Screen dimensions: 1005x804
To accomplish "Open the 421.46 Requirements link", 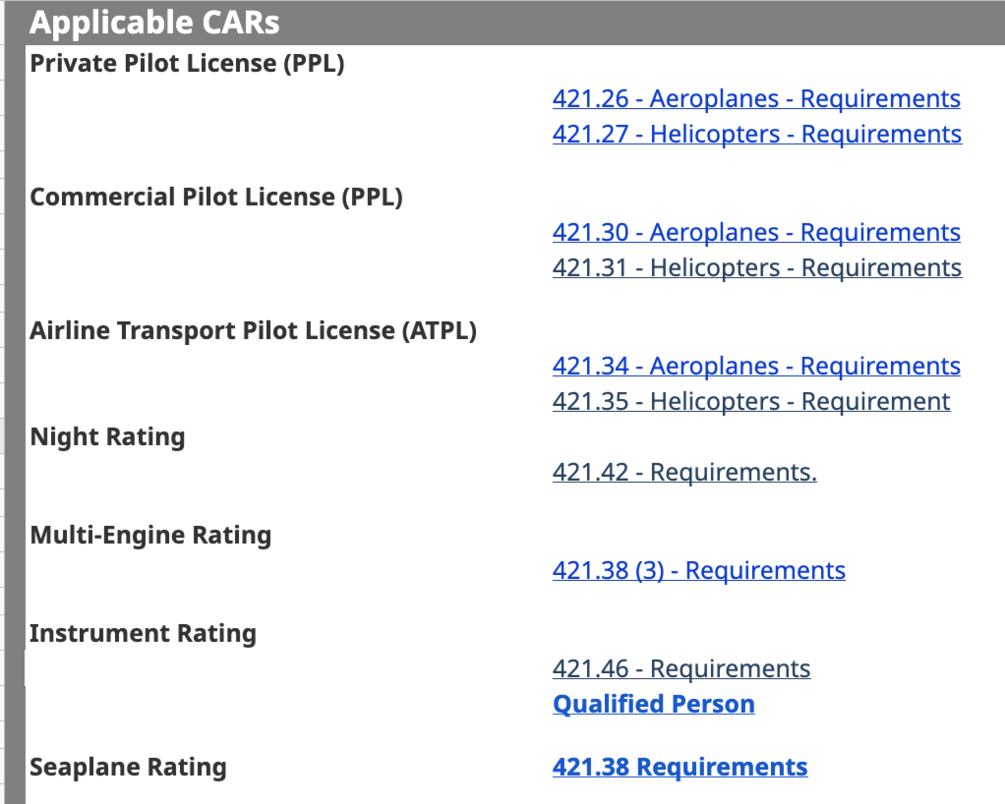I will 681,669.
